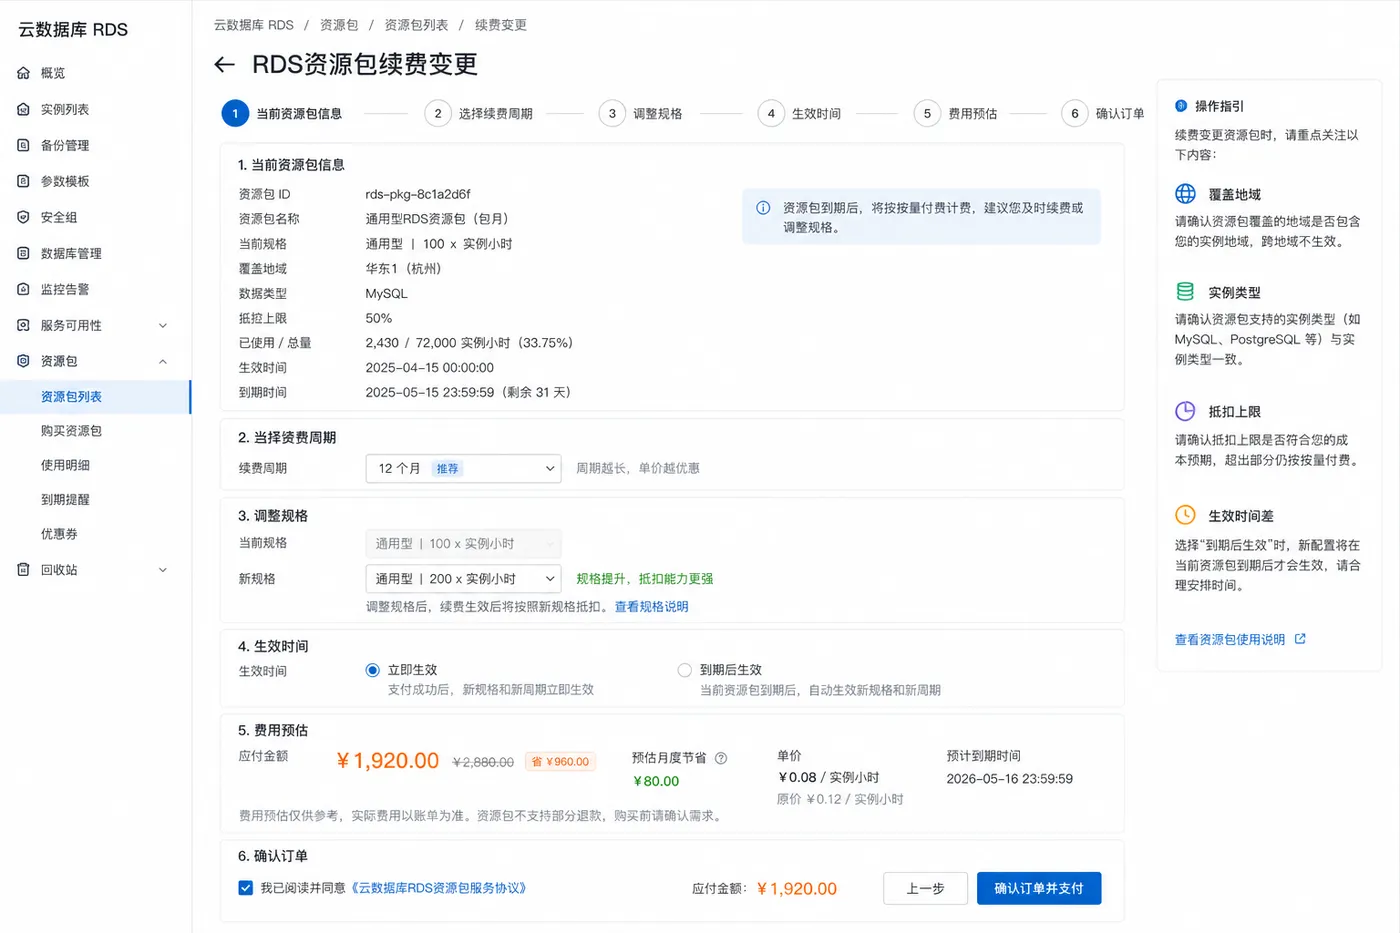This screenshot has height=933, width=1400.
Task: Toggle the service agreement checkbox
Action: point(245,888)
